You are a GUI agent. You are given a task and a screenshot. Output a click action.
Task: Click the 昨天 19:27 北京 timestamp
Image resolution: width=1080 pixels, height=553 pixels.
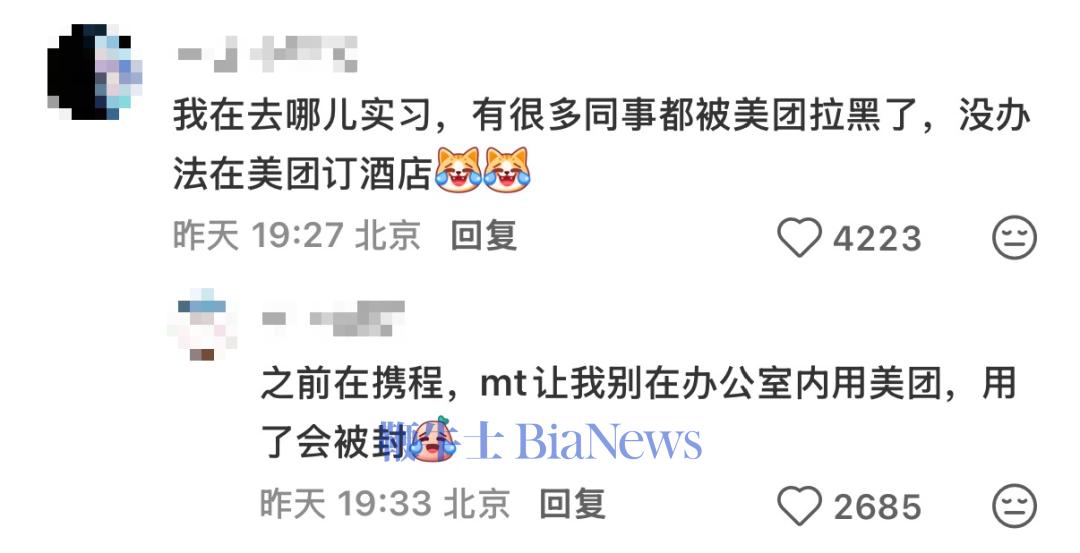tap(296, 236)
